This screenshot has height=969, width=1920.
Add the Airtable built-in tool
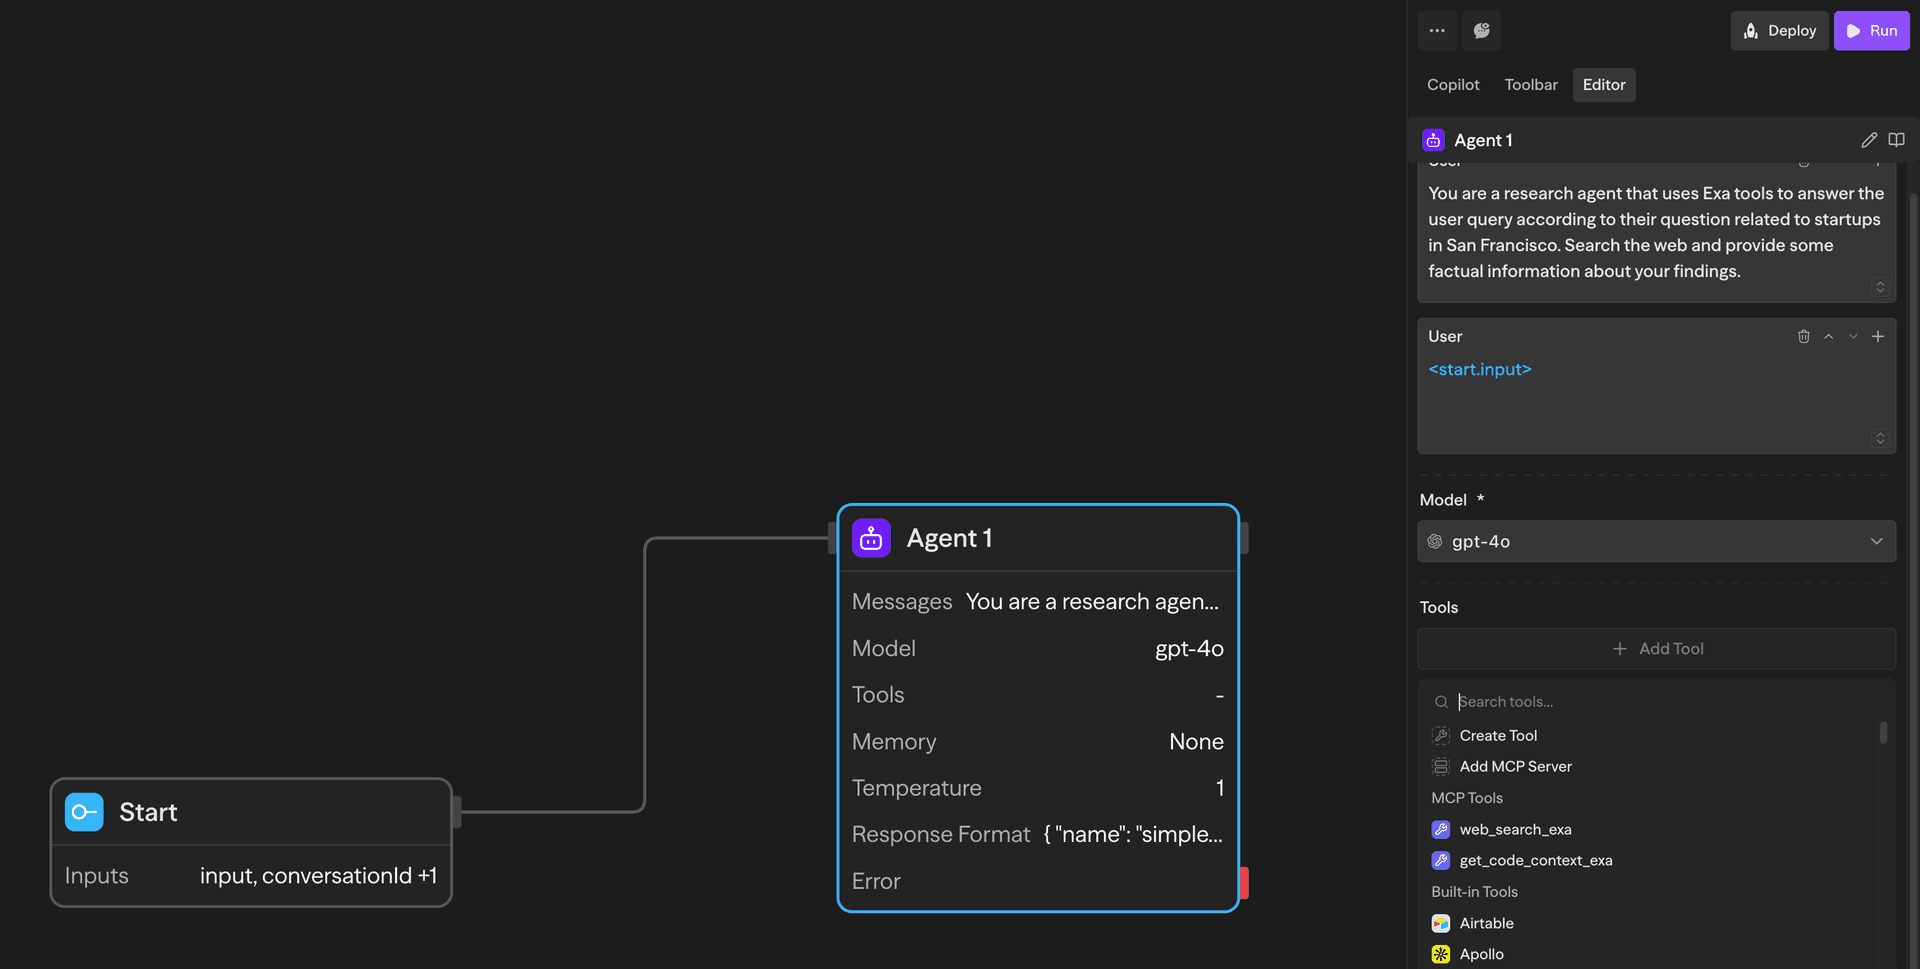[x=1486, y=923]
